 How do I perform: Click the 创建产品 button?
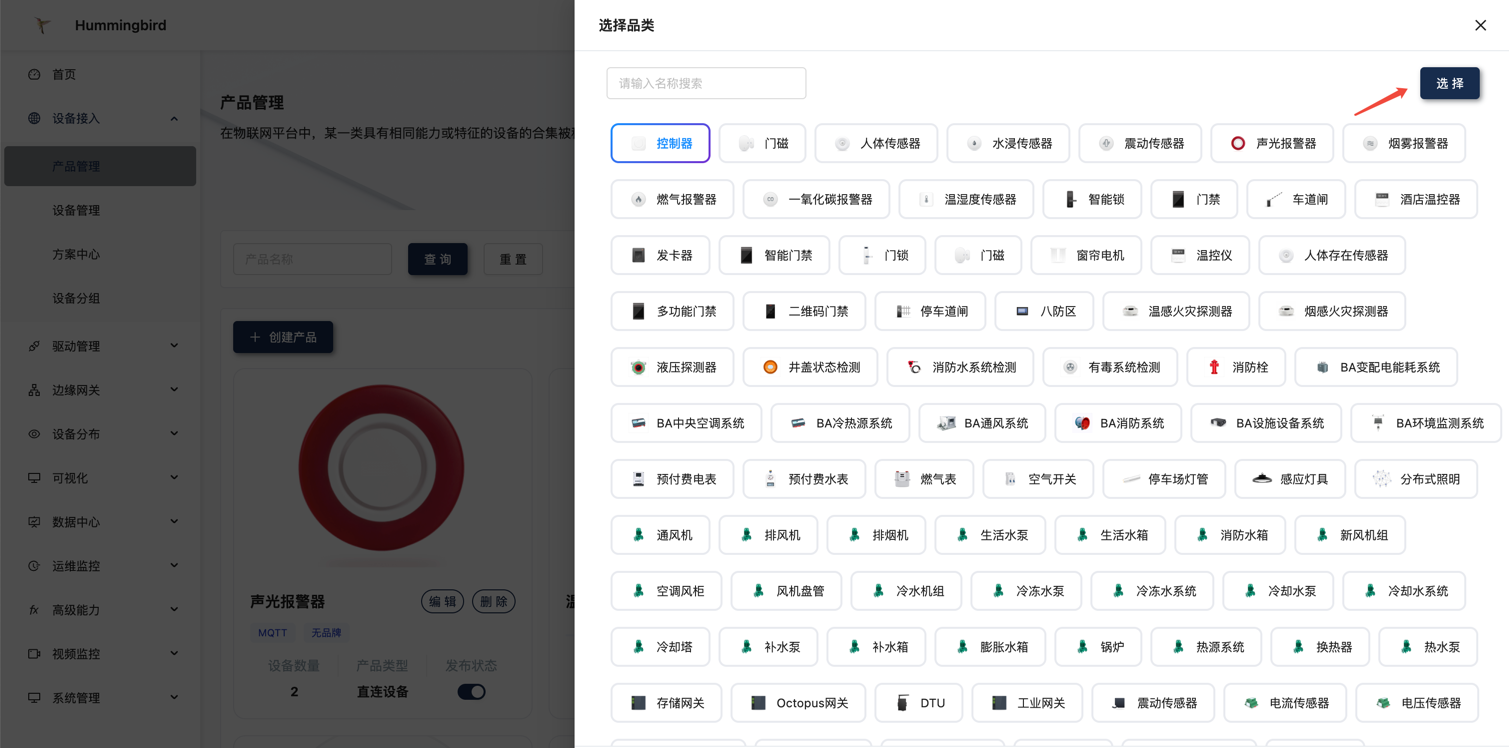(283, 338)
